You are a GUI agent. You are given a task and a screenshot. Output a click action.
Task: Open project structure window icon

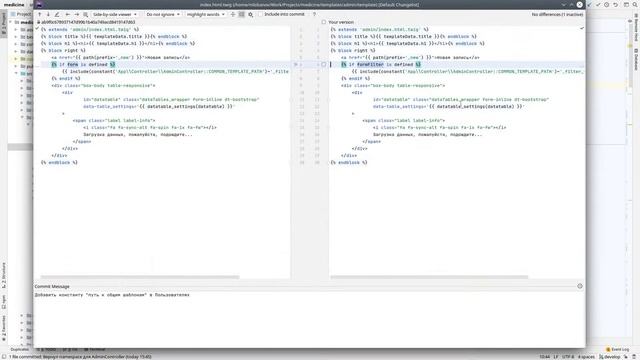pyautogui.click(x=627, y=4)
